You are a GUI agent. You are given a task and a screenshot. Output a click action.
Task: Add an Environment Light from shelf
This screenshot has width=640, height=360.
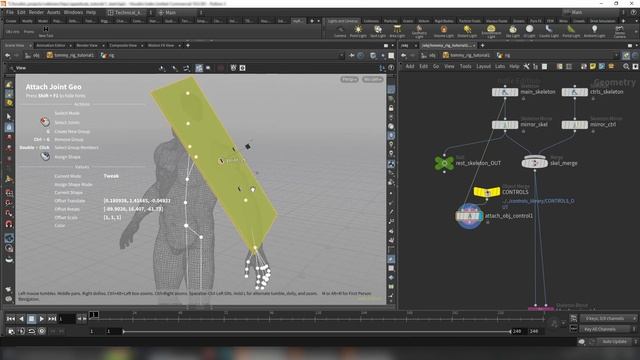click(491, 31)
